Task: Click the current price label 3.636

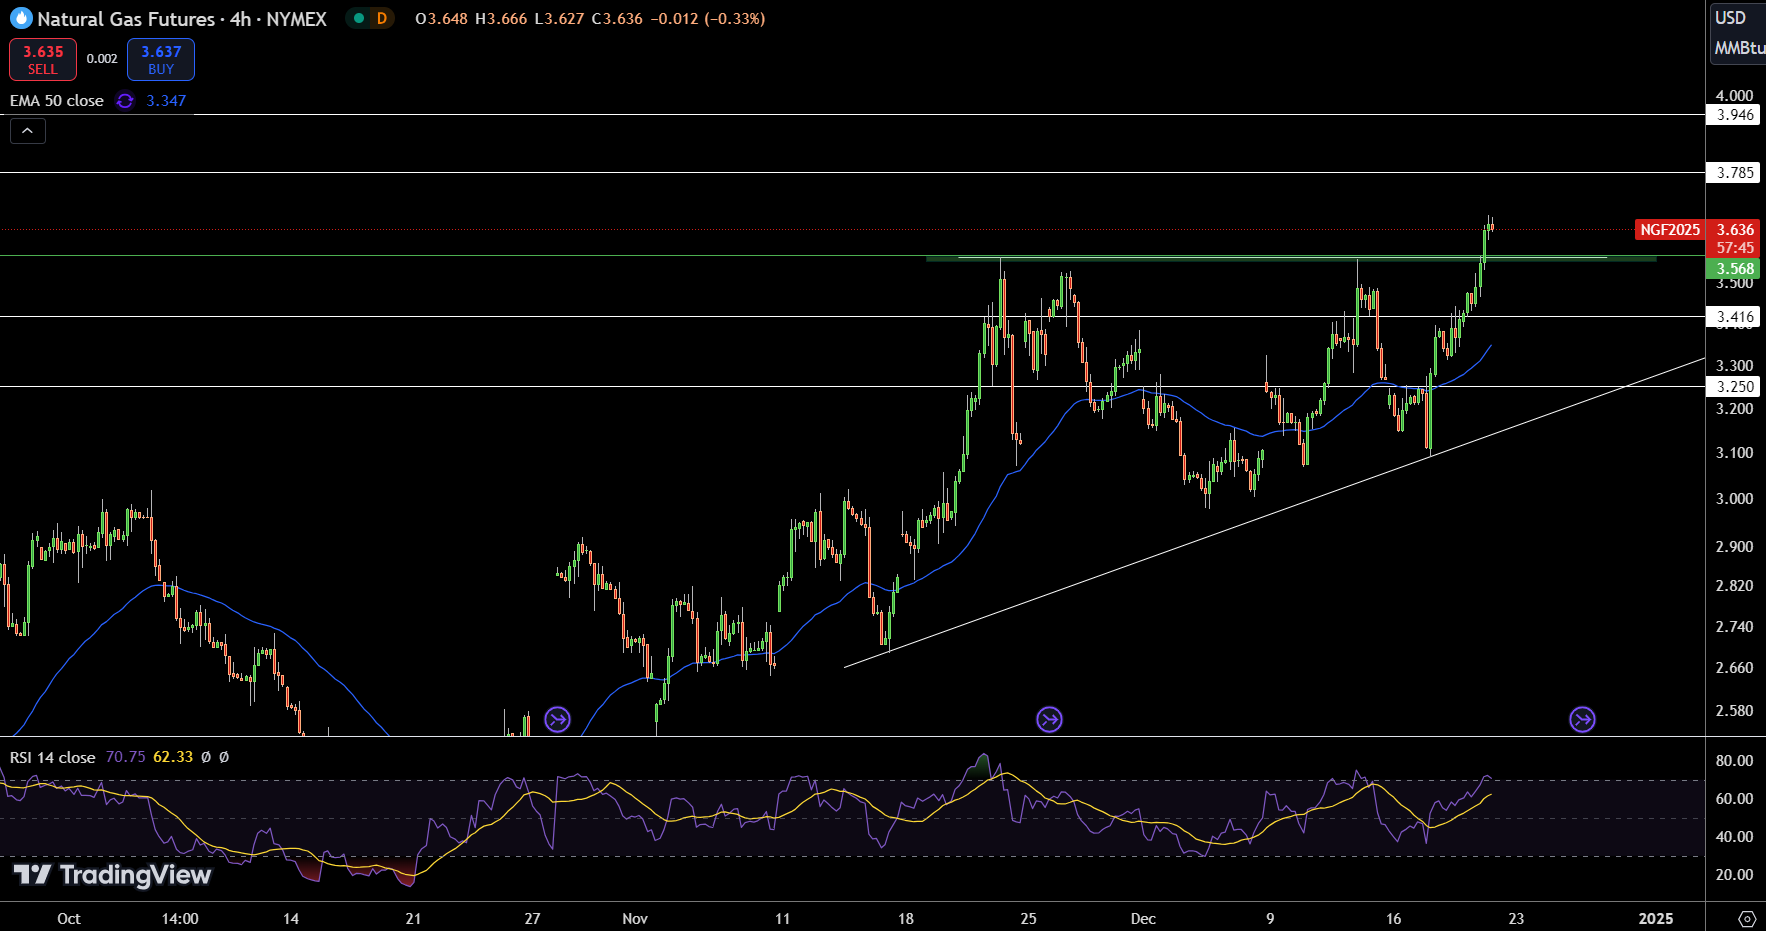Action: [1735, 230]
